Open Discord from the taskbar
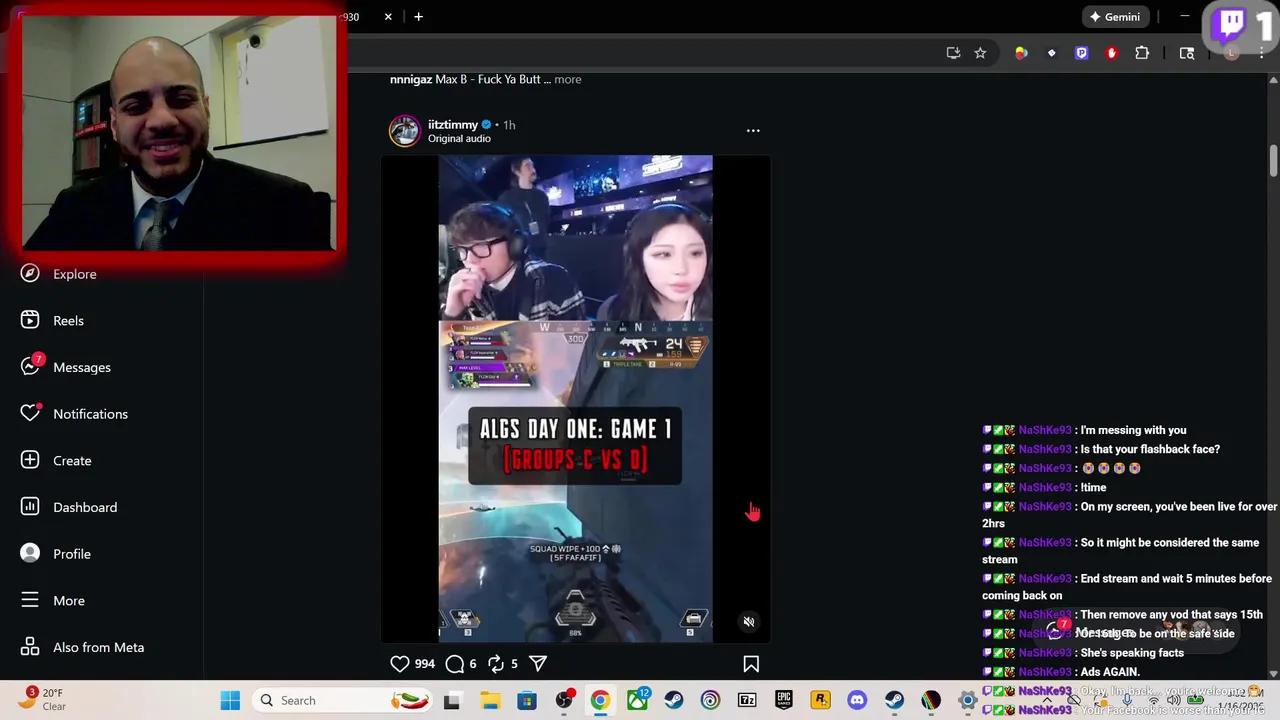The width and height of the screenshot is (1280, 720). click(x=857, y=701)
